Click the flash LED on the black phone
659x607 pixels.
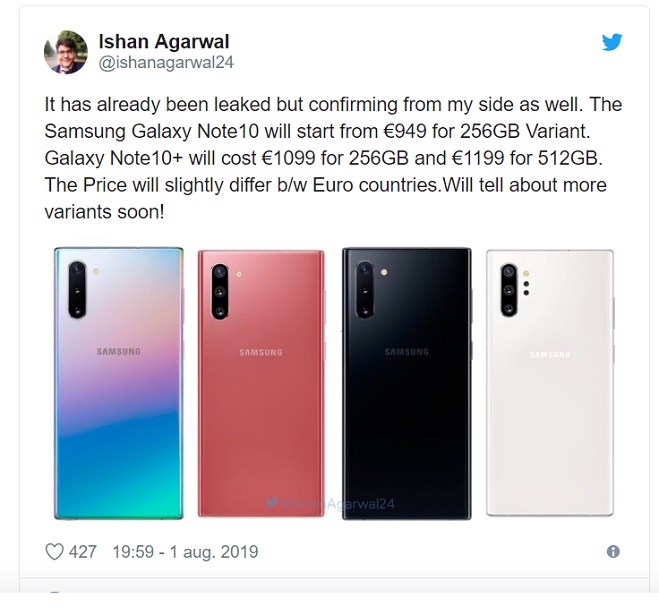click(x=384, y=272)
